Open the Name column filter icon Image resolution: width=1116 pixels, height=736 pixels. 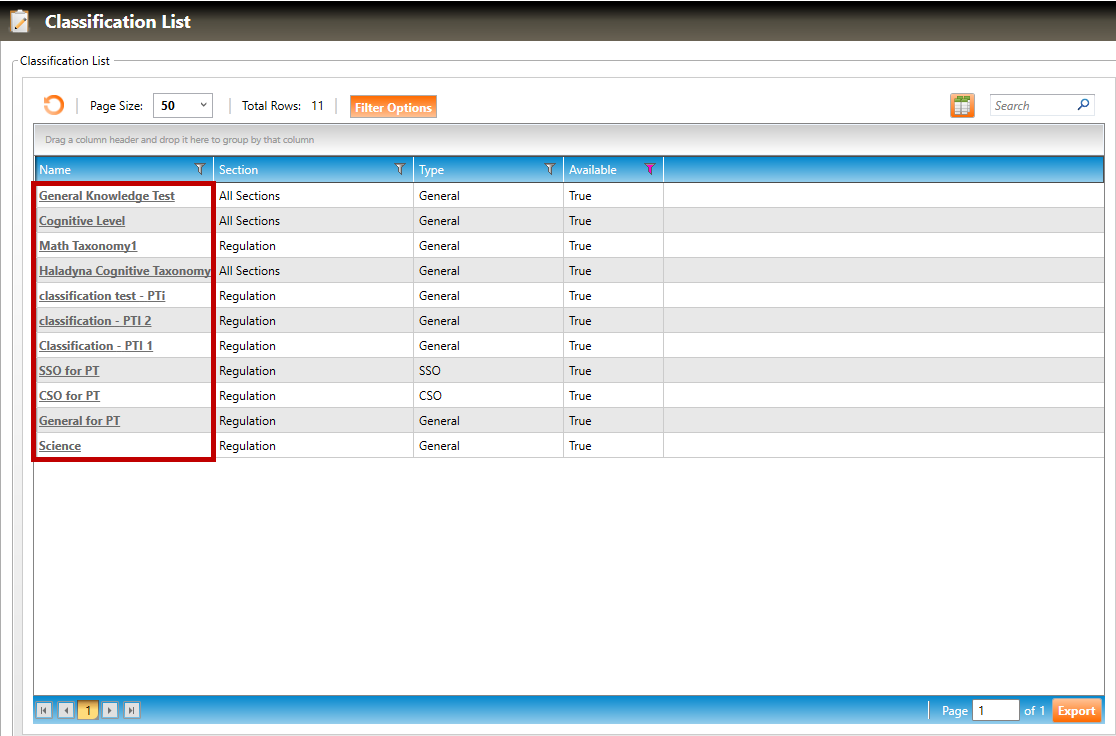pyautogui.click(x=200, y=170)
